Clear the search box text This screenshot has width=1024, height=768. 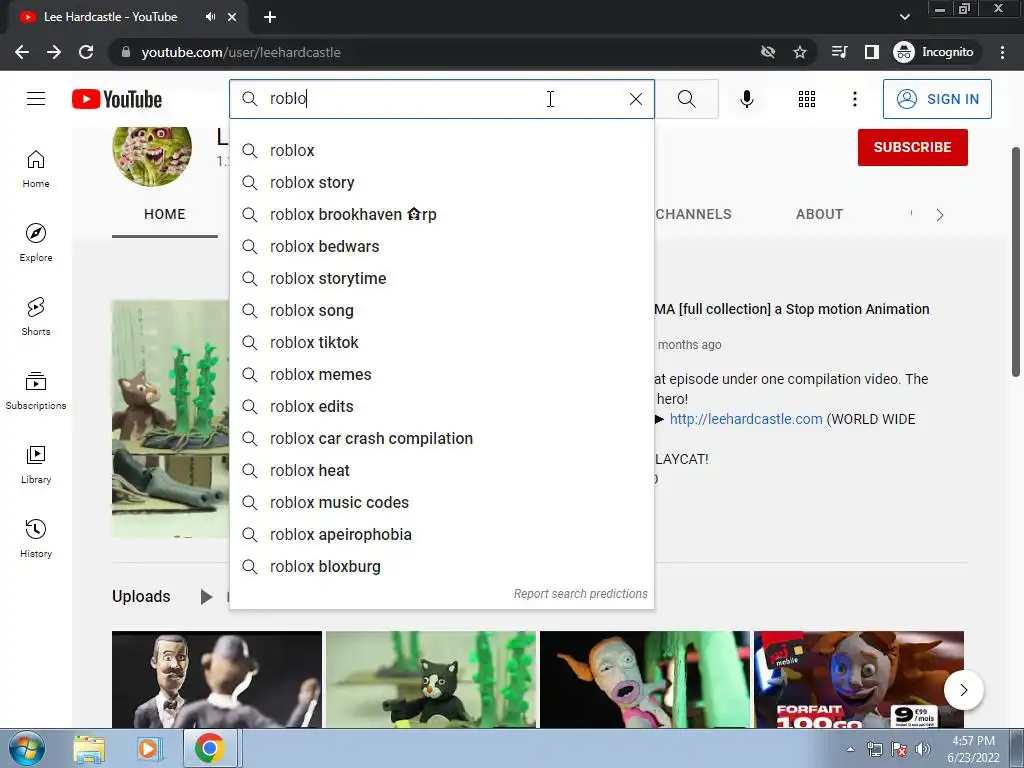pos(635,99)
